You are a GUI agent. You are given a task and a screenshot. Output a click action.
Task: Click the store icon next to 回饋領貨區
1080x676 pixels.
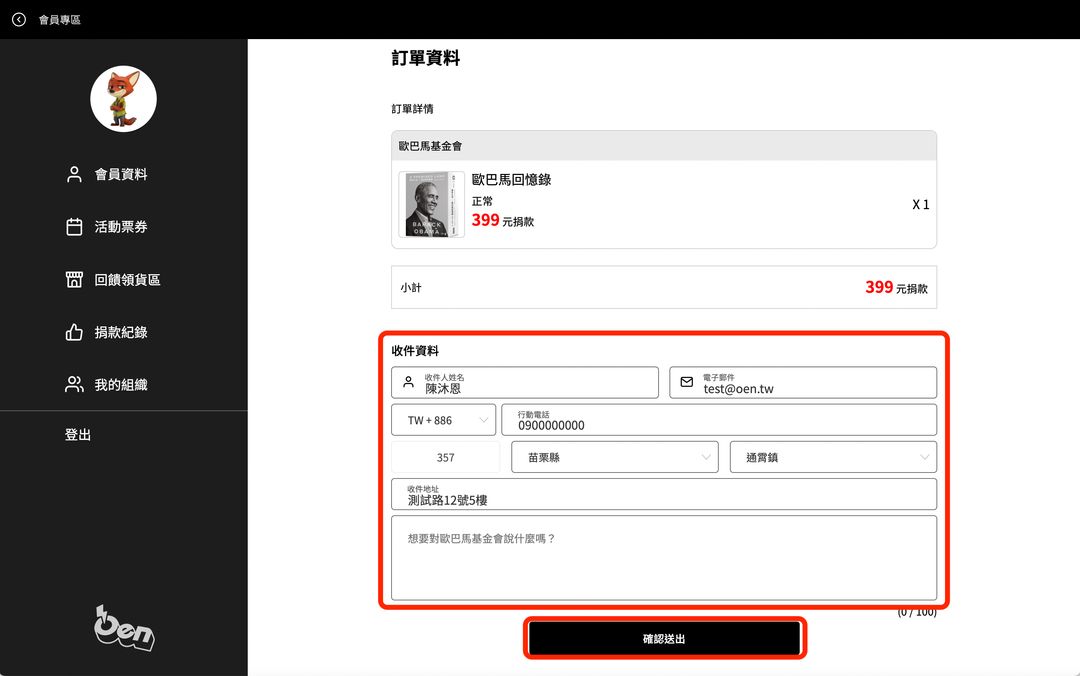point(74,279)
